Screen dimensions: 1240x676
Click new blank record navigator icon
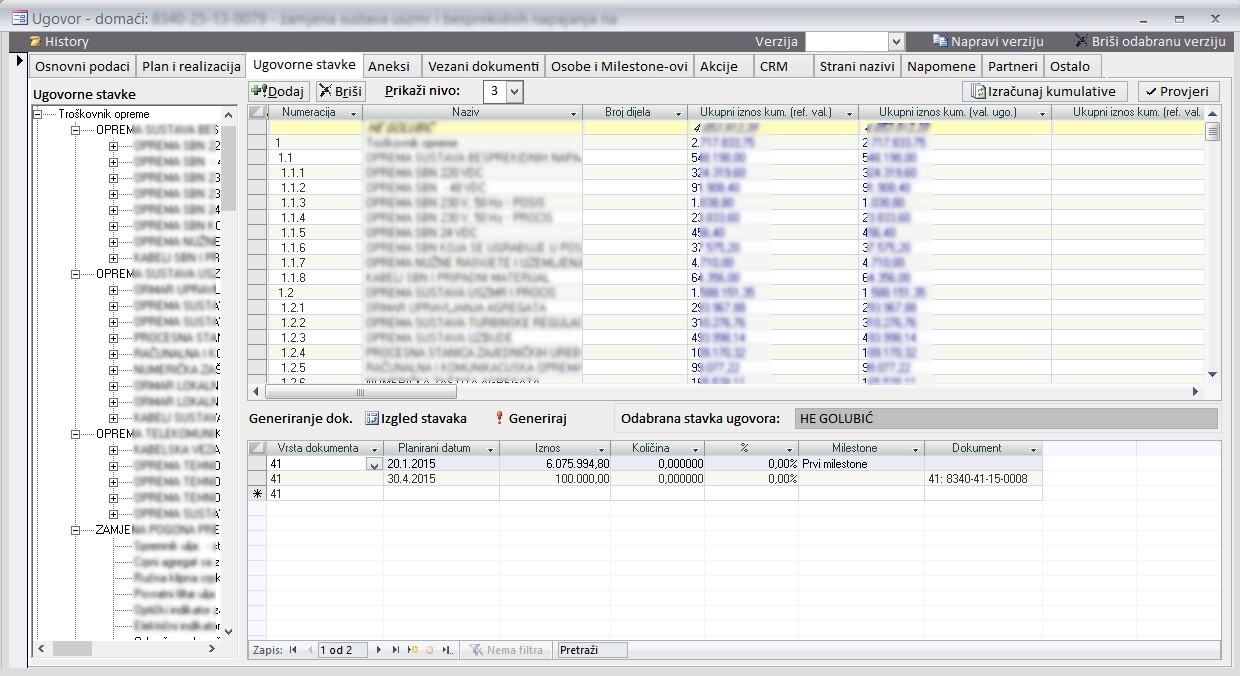click(x=413, y=650)
